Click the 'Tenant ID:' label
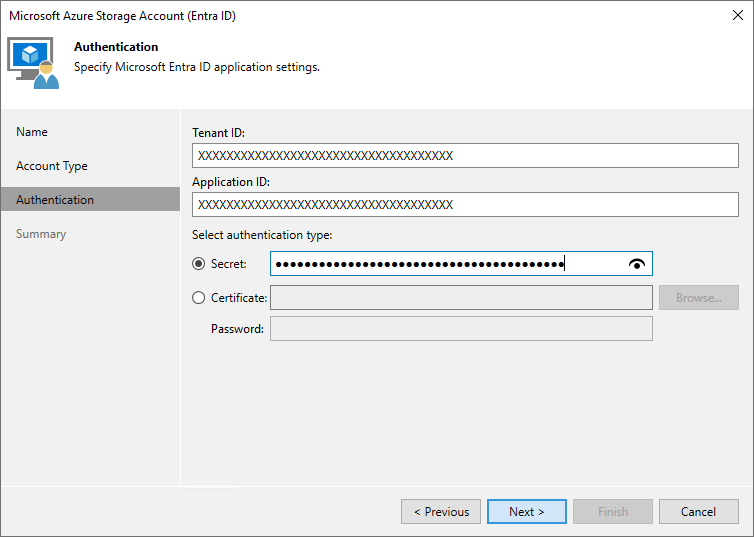 click(218, 133)
